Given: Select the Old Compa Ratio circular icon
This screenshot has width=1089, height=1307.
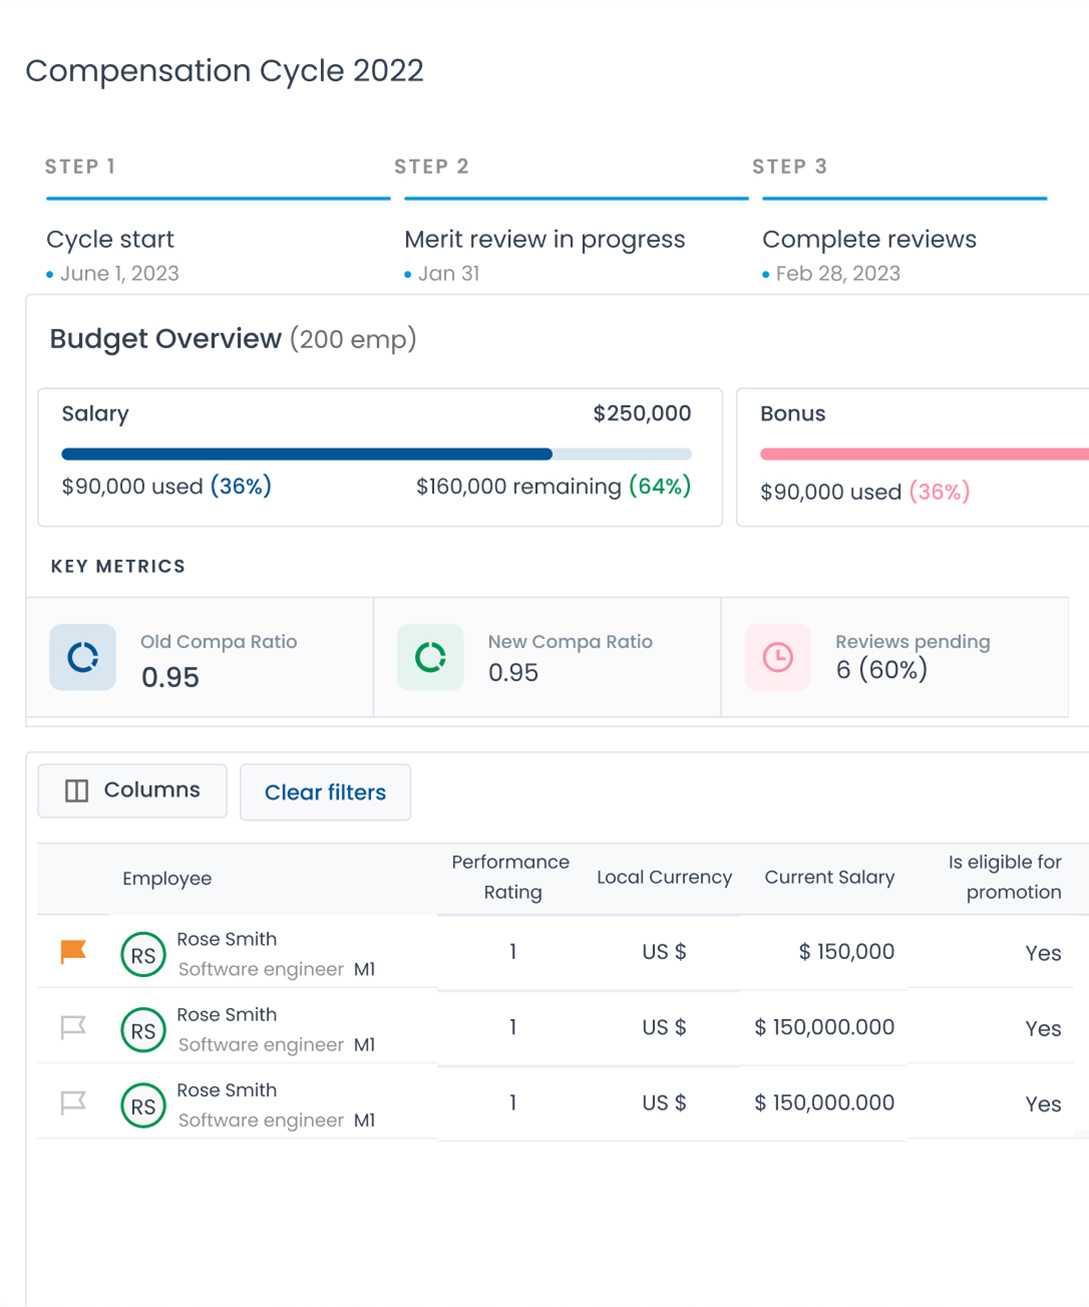Looking at the screenshot, I should [83, 657].
